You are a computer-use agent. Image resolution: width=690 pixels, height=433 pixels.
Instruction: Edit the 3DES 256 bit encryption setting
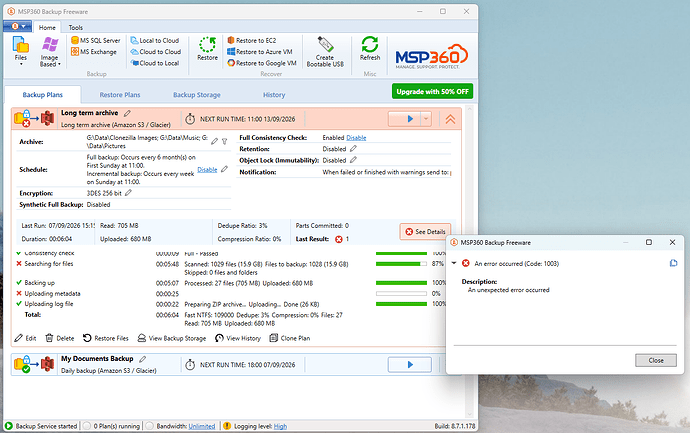point(128,193)
